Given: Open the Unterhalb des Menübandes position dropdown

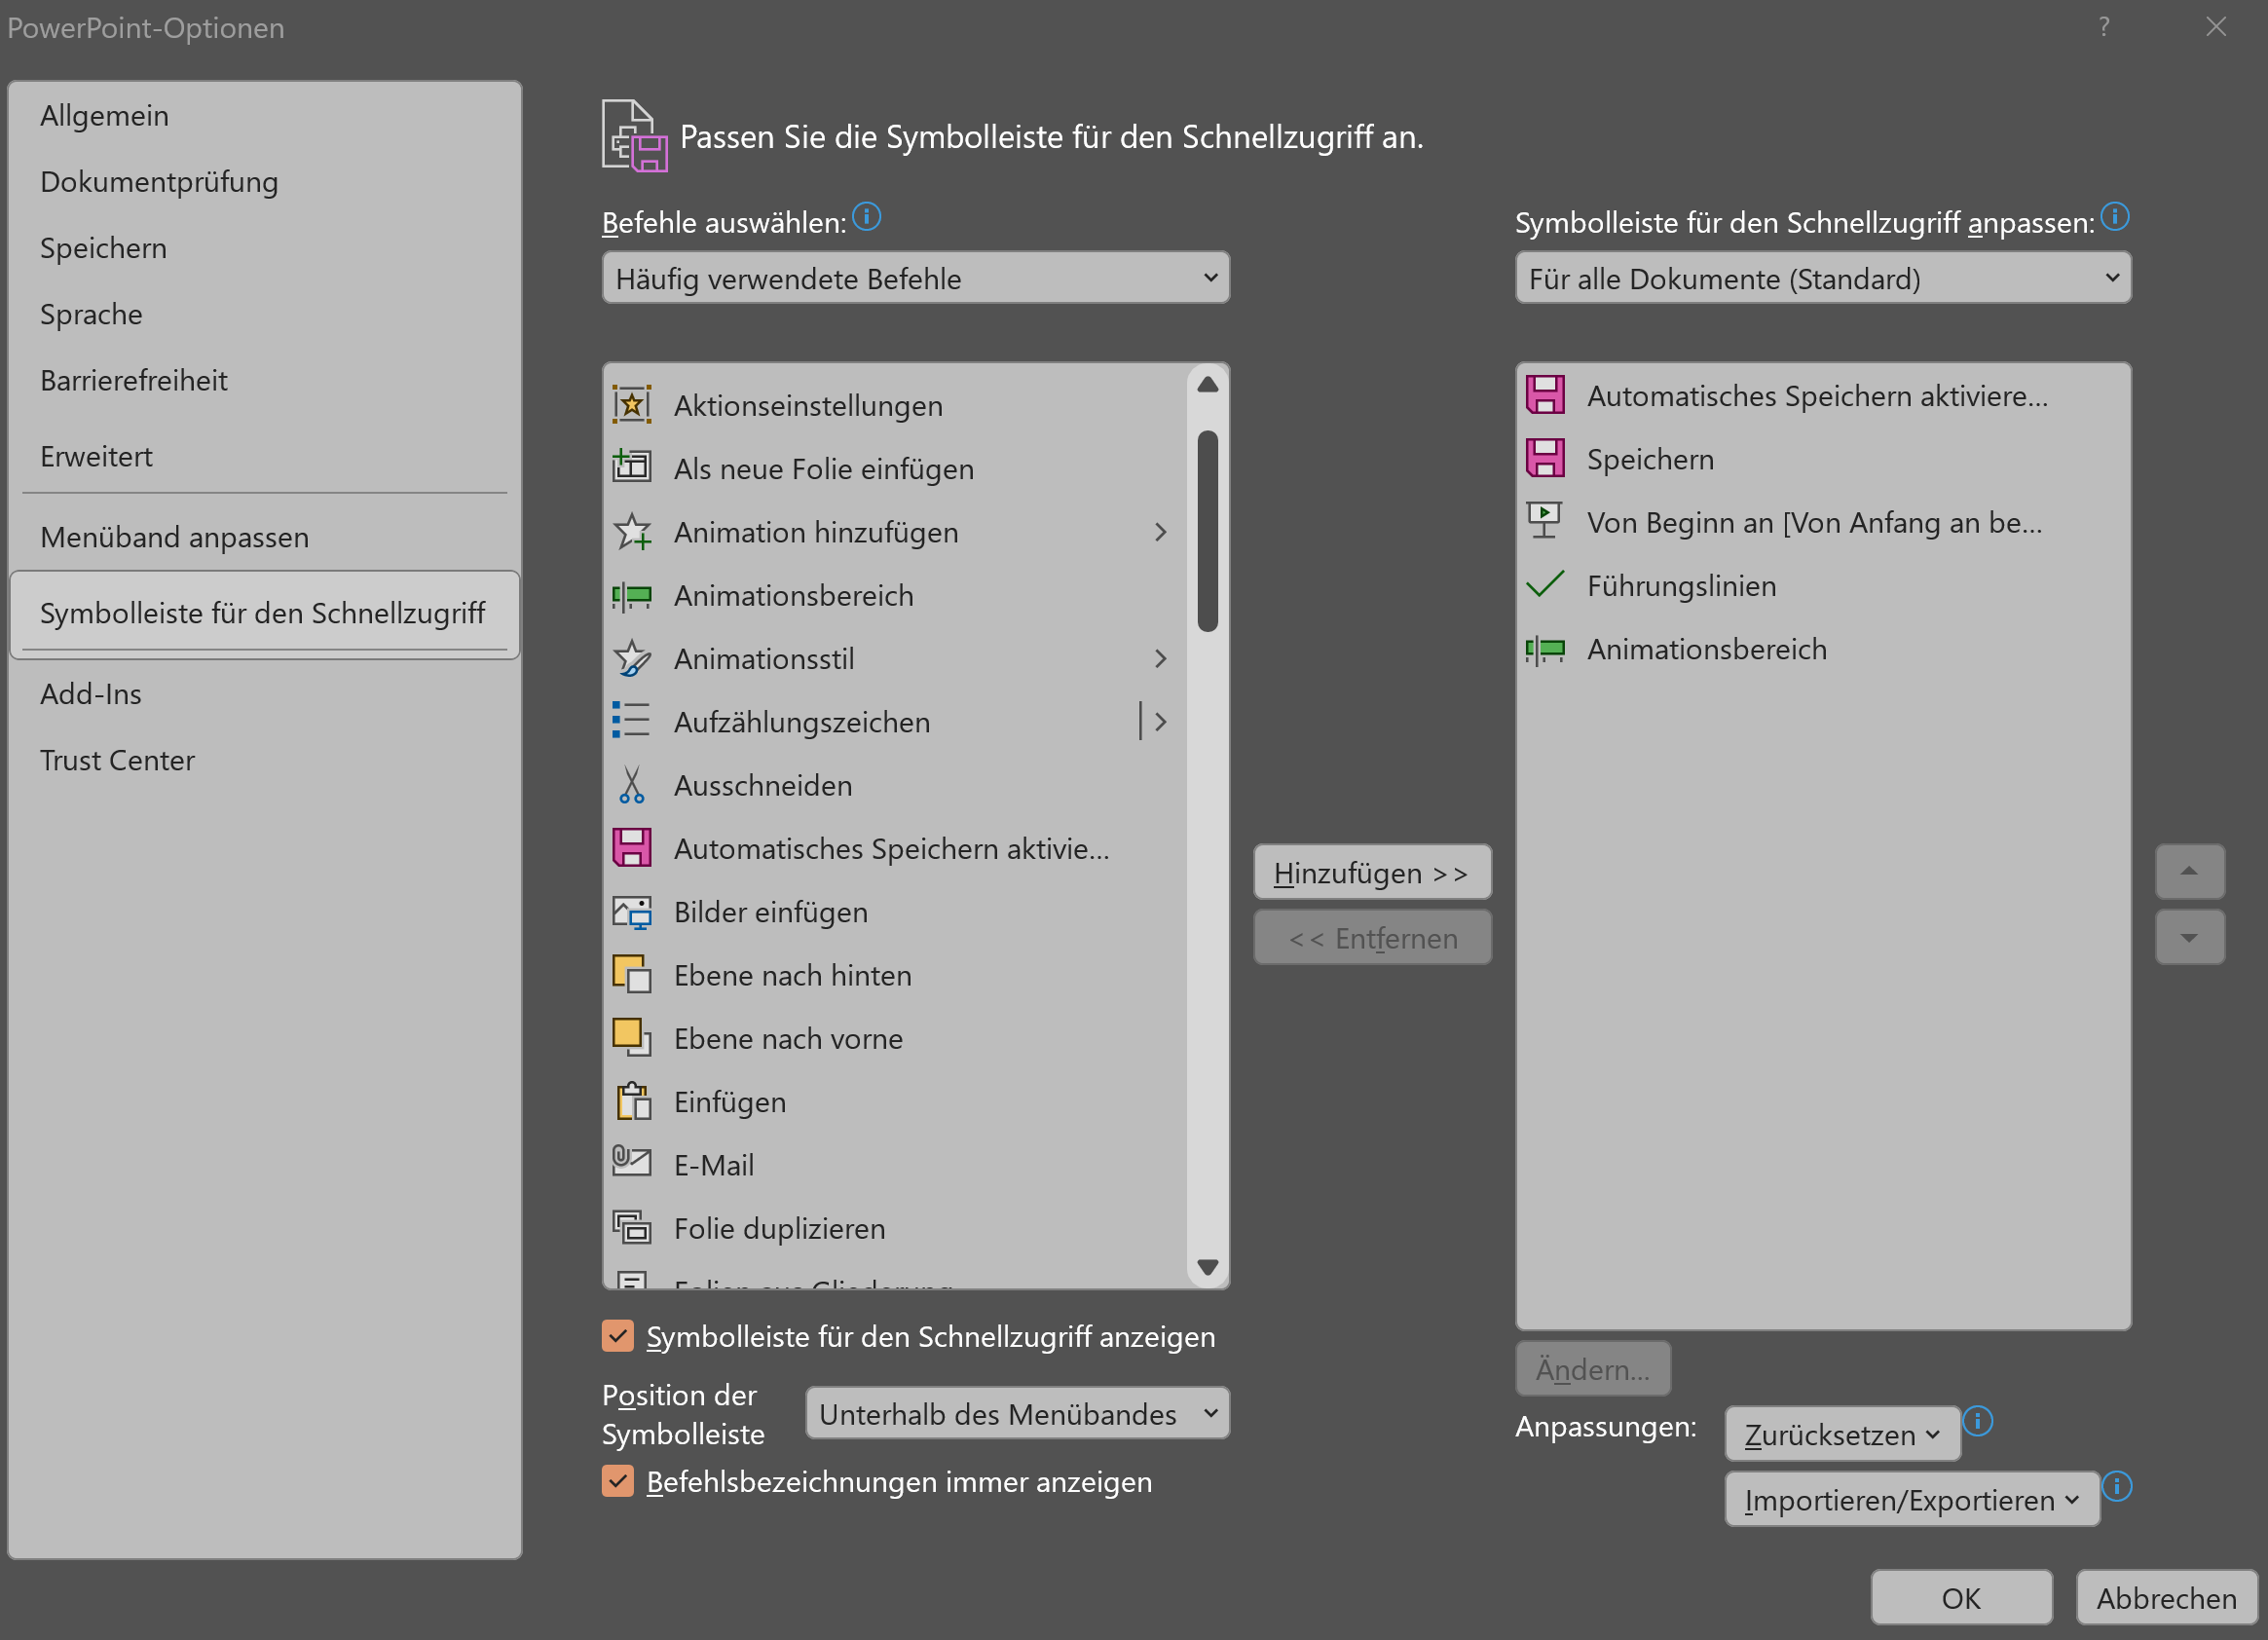Looking at the screenshot, I should (1018, 1413).
